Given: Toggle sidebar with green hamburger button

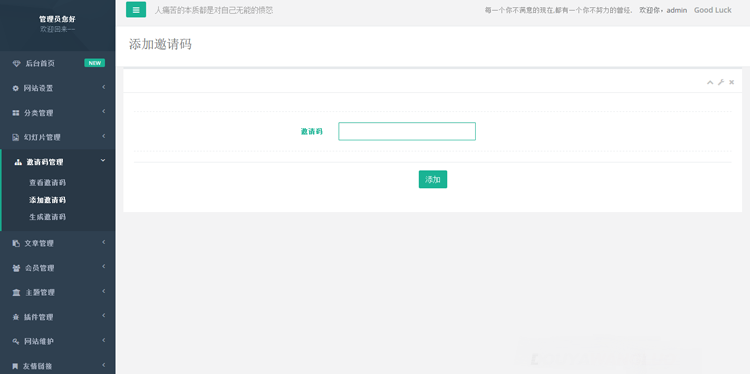Looking at the screenshot, I should [136, 10].
